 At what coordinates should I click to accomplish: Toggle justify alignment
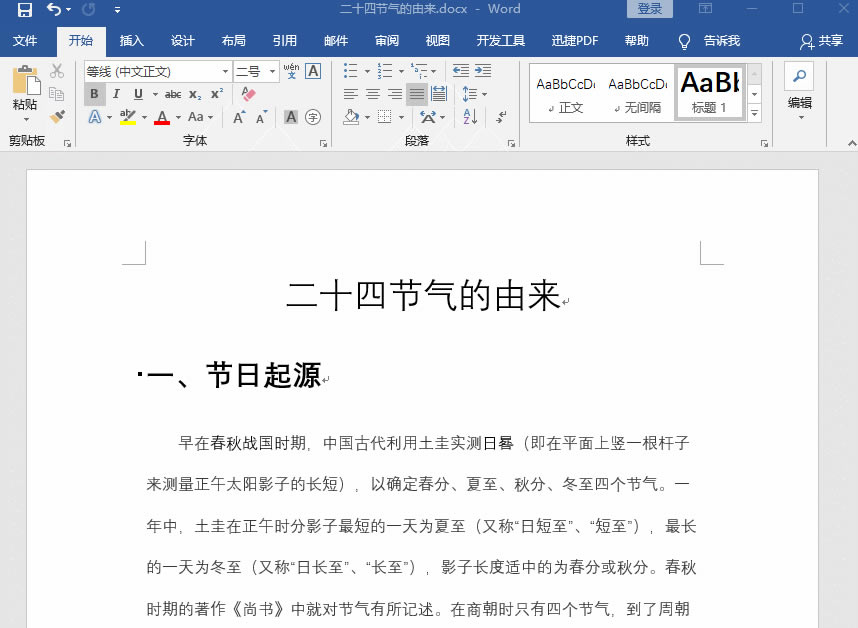coord(416,94)
